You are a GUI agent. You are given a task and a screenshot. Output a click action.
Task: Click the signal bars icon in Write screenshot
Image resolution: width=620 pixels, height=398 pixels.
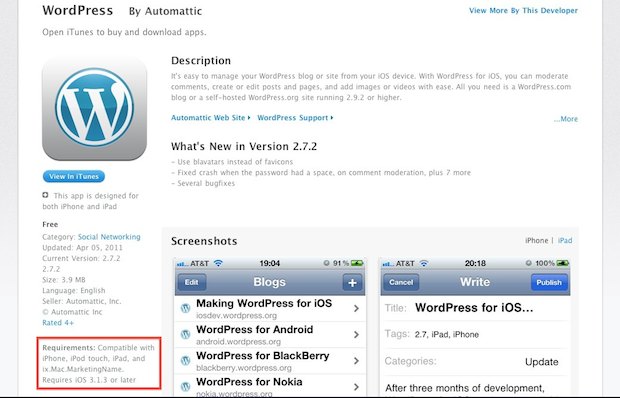pos(388,264)
